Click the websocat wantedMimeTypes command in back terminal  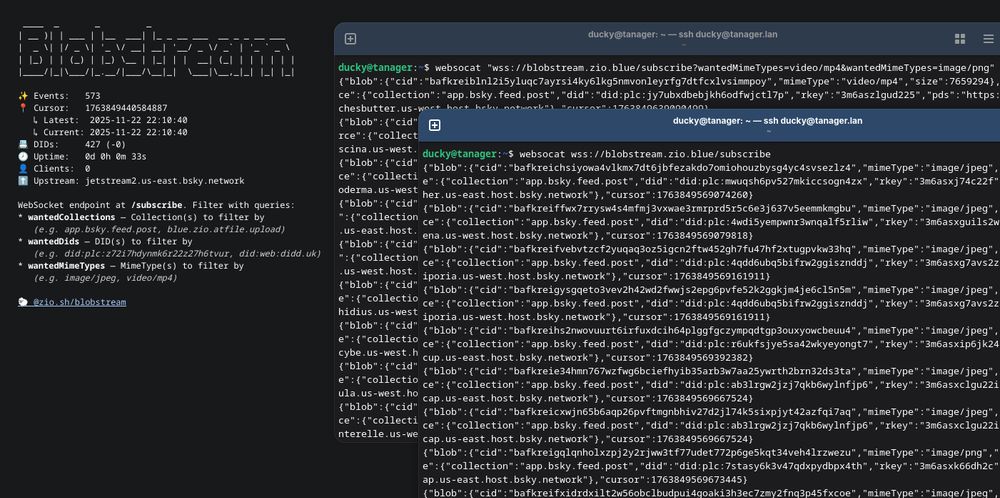(715, 68)
